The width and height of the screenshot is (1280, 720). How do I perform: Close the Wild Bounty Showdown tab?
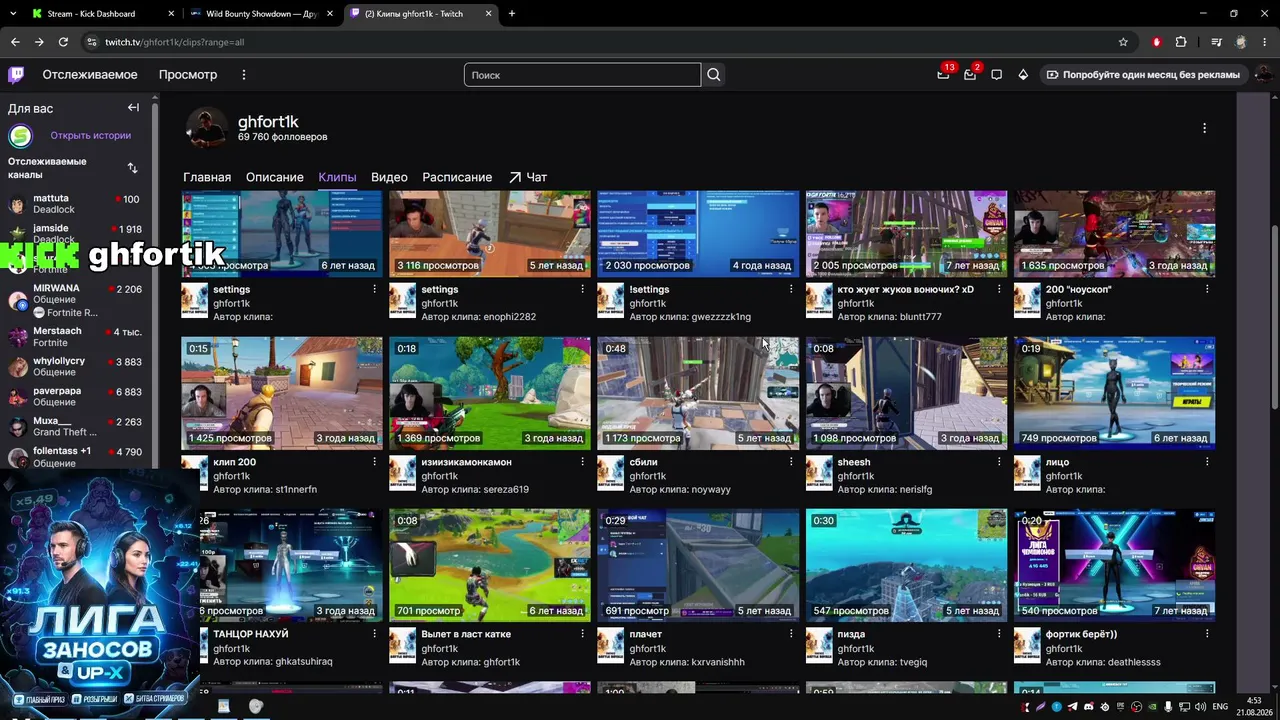[329, 14]
